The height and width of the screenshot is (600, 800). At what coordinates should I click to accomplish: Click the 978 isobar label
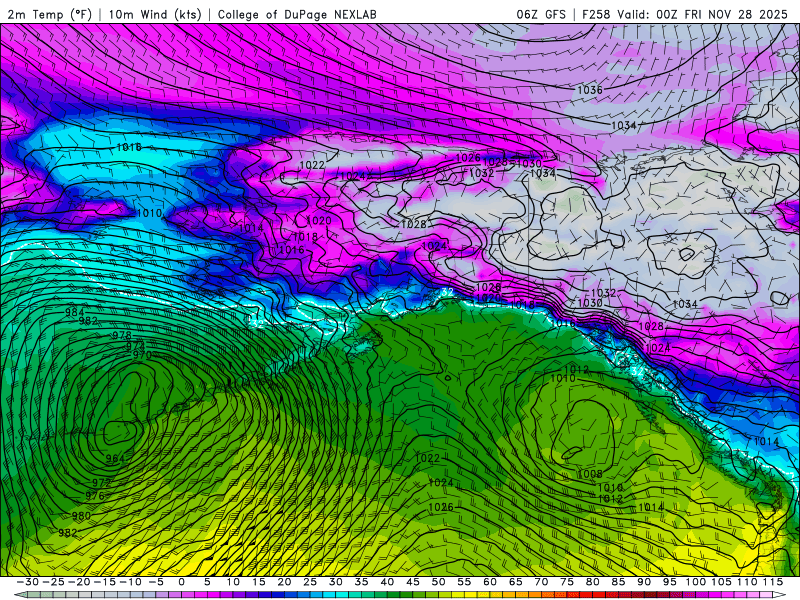[122, 335]
